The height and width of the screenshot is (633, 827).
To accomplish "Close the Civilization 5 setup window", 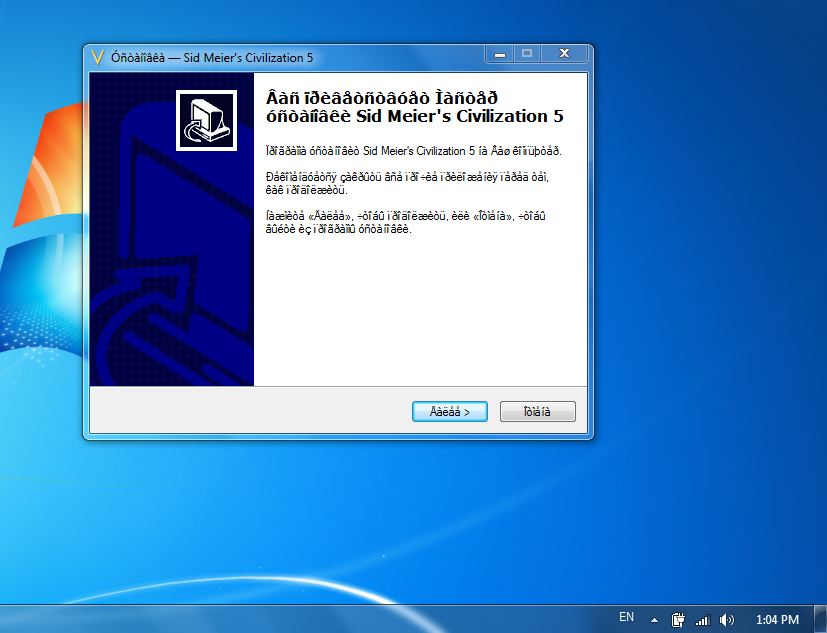I will point(565,53).
